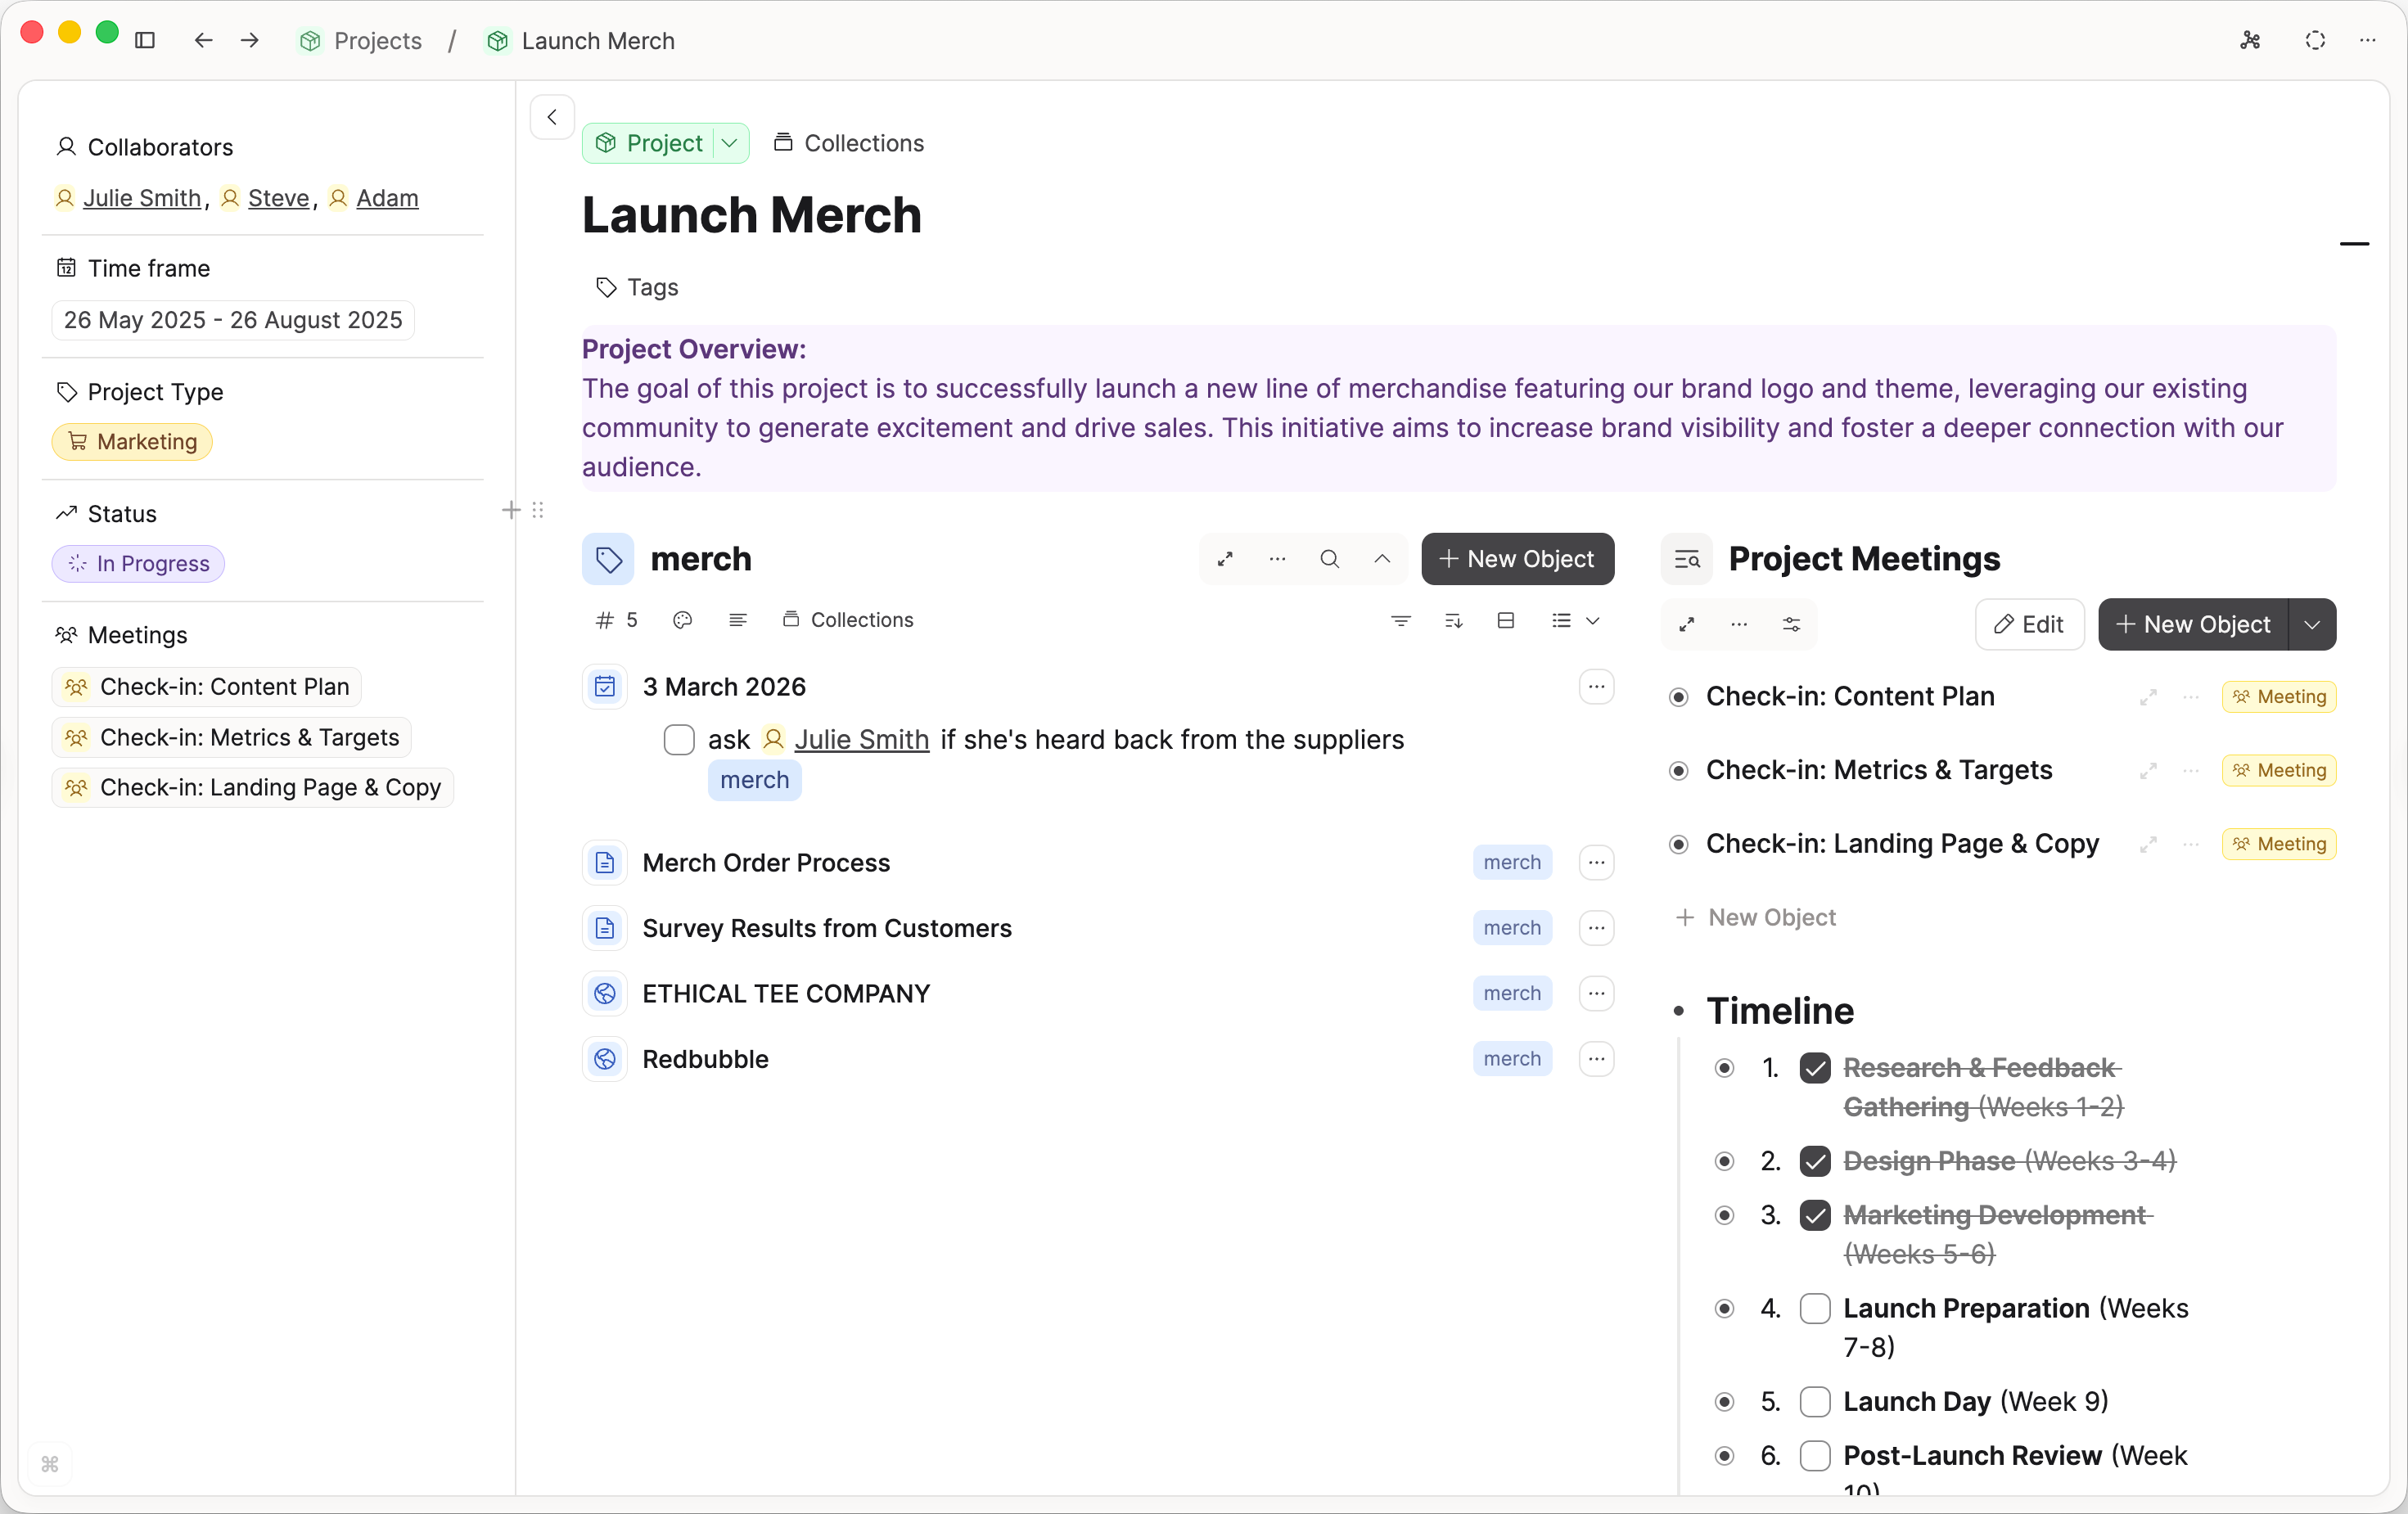The width and height of the screenshot is (2408, 1514).
Task: Uncheck the Design Phase checkbox
Action: [1814, 1160]
